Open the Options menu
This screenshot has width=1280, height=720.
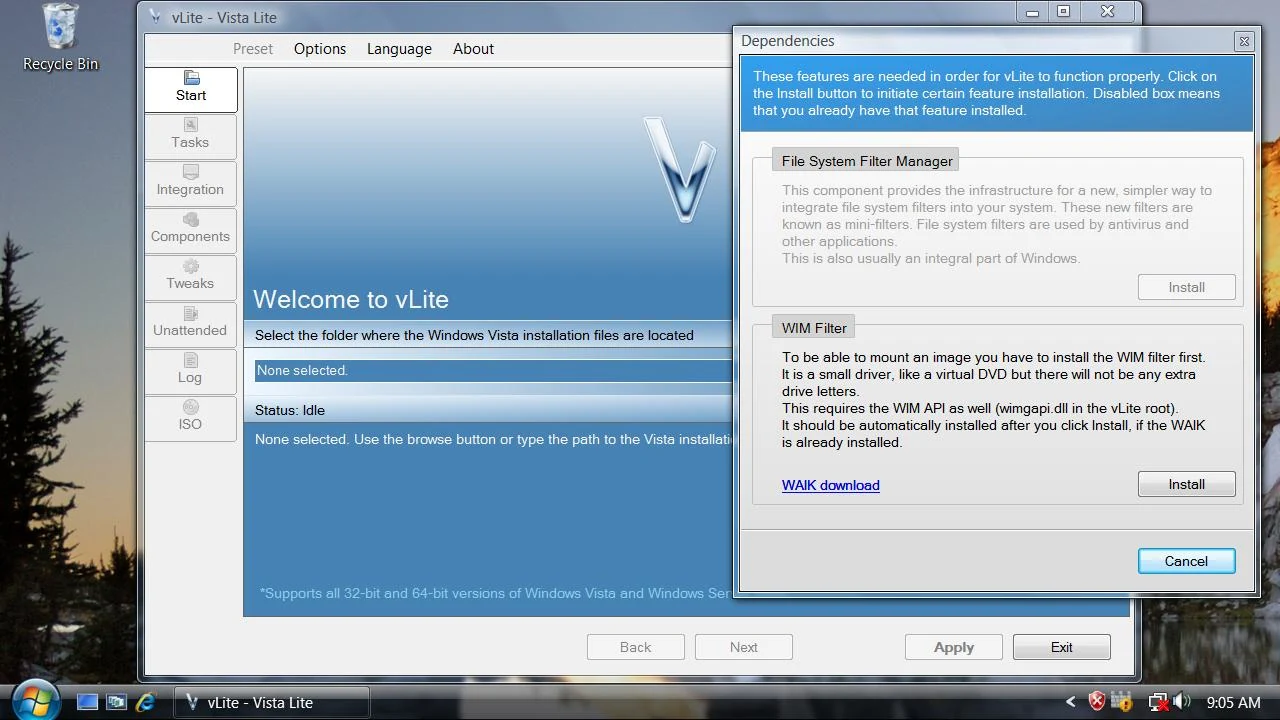320,49
